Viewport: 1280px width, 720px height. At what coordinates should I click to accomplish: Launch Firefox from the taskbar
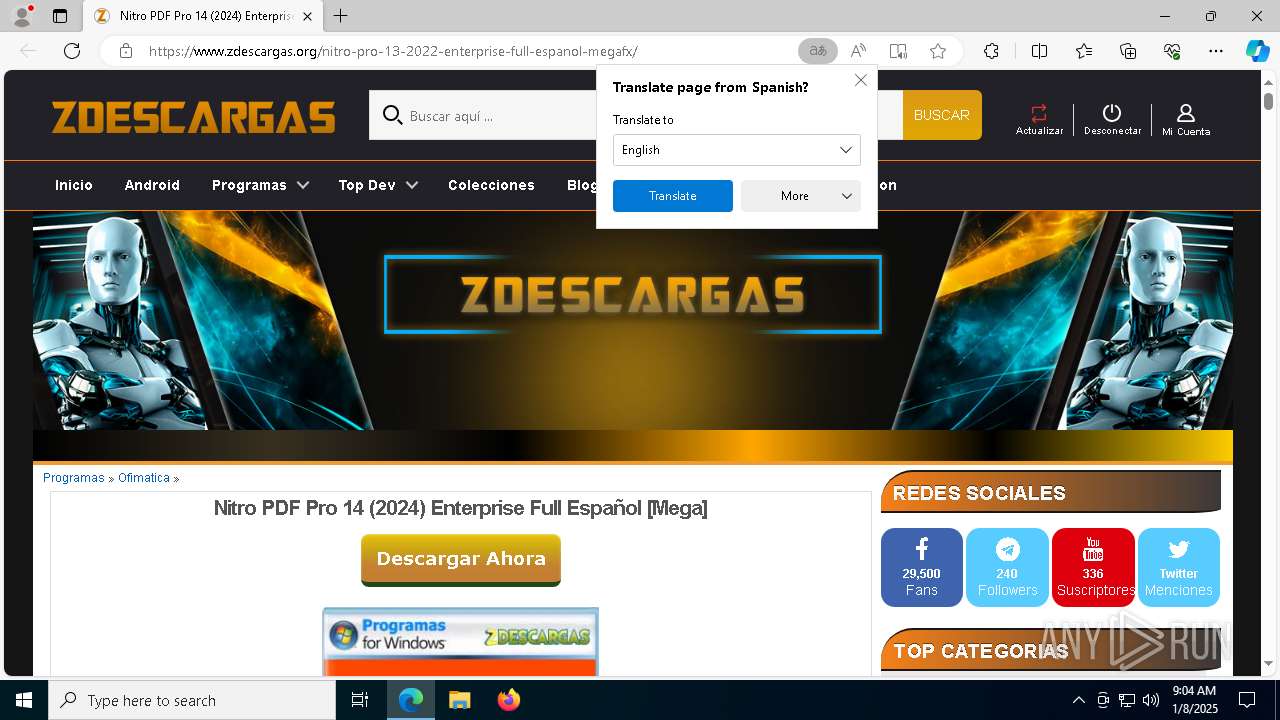pos(509,700)
